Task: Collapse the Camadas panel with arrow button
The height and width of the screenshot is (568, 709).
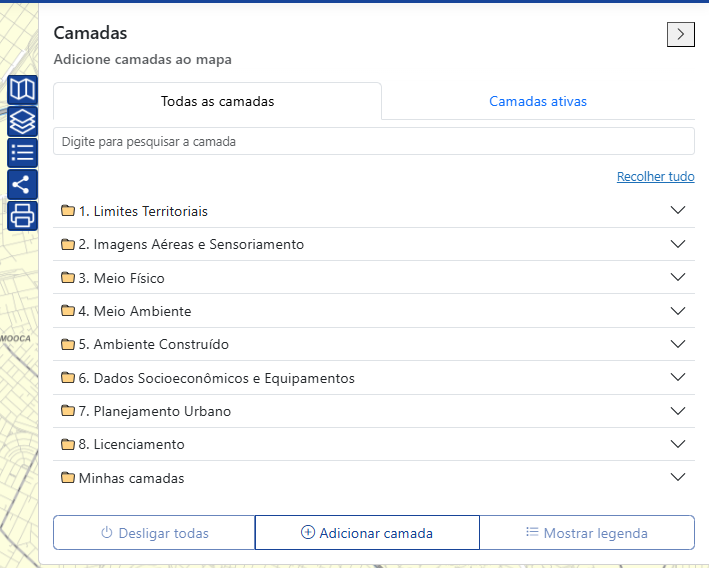Action: (x=681, y=34)
